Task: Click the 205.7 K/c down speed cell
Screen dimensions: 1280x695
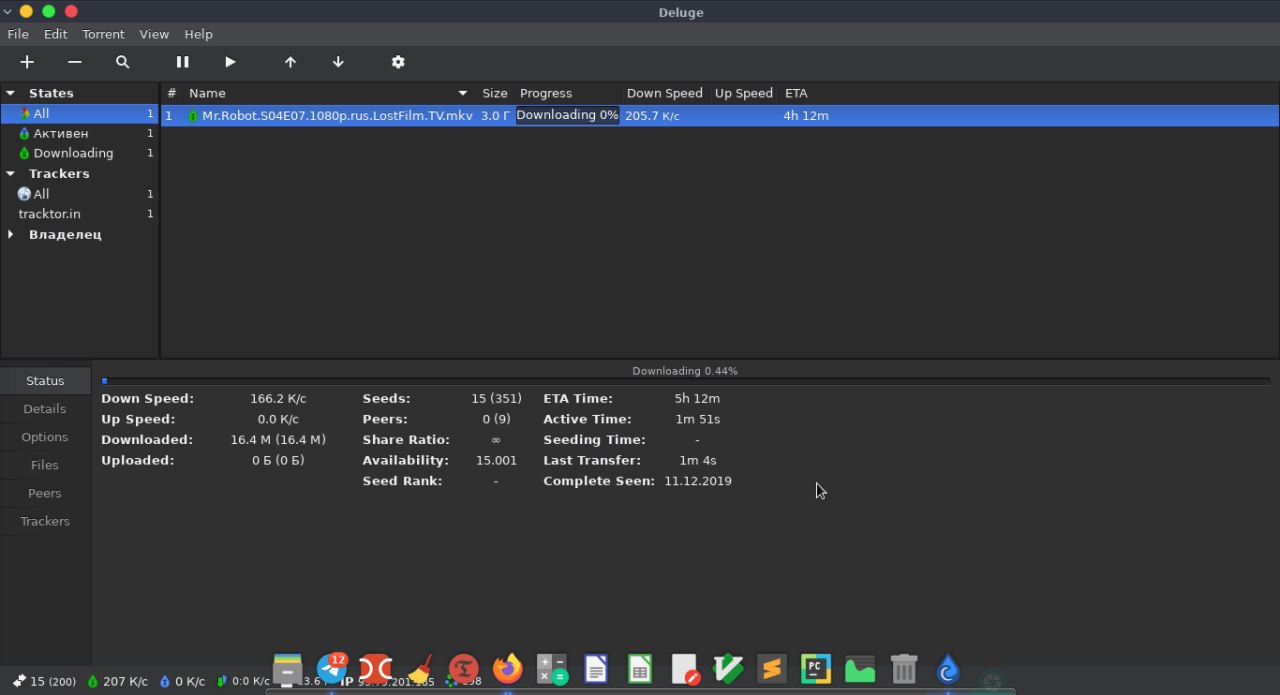Action: pos(652,116)
